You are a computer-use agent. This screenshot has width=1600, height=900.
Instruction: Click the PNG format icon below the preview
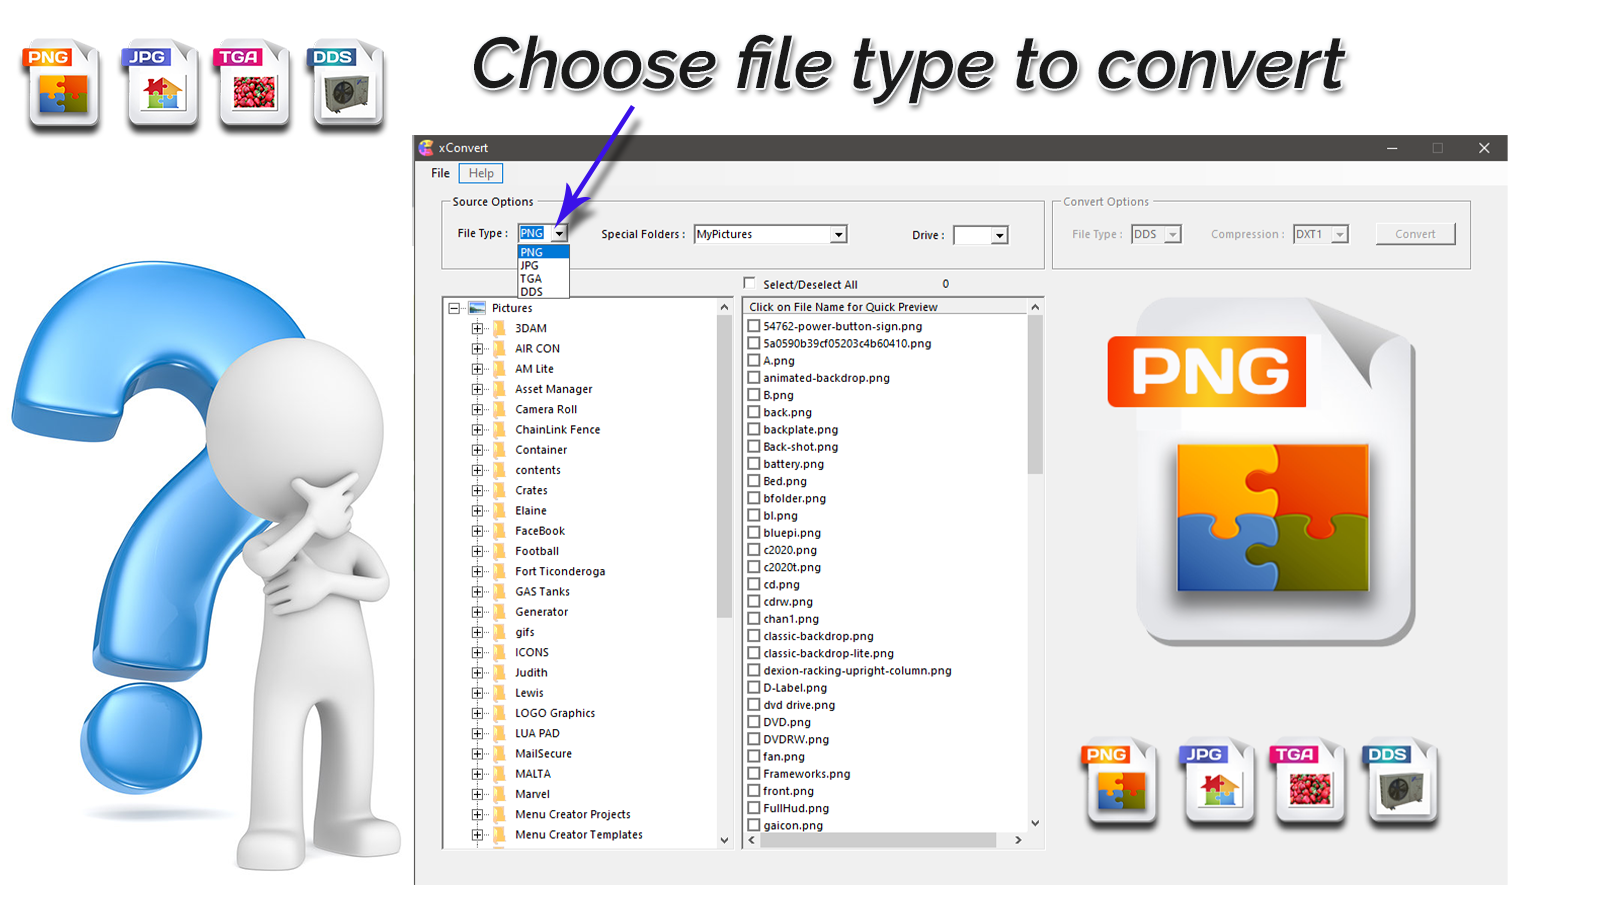[x=1120, y=783]
